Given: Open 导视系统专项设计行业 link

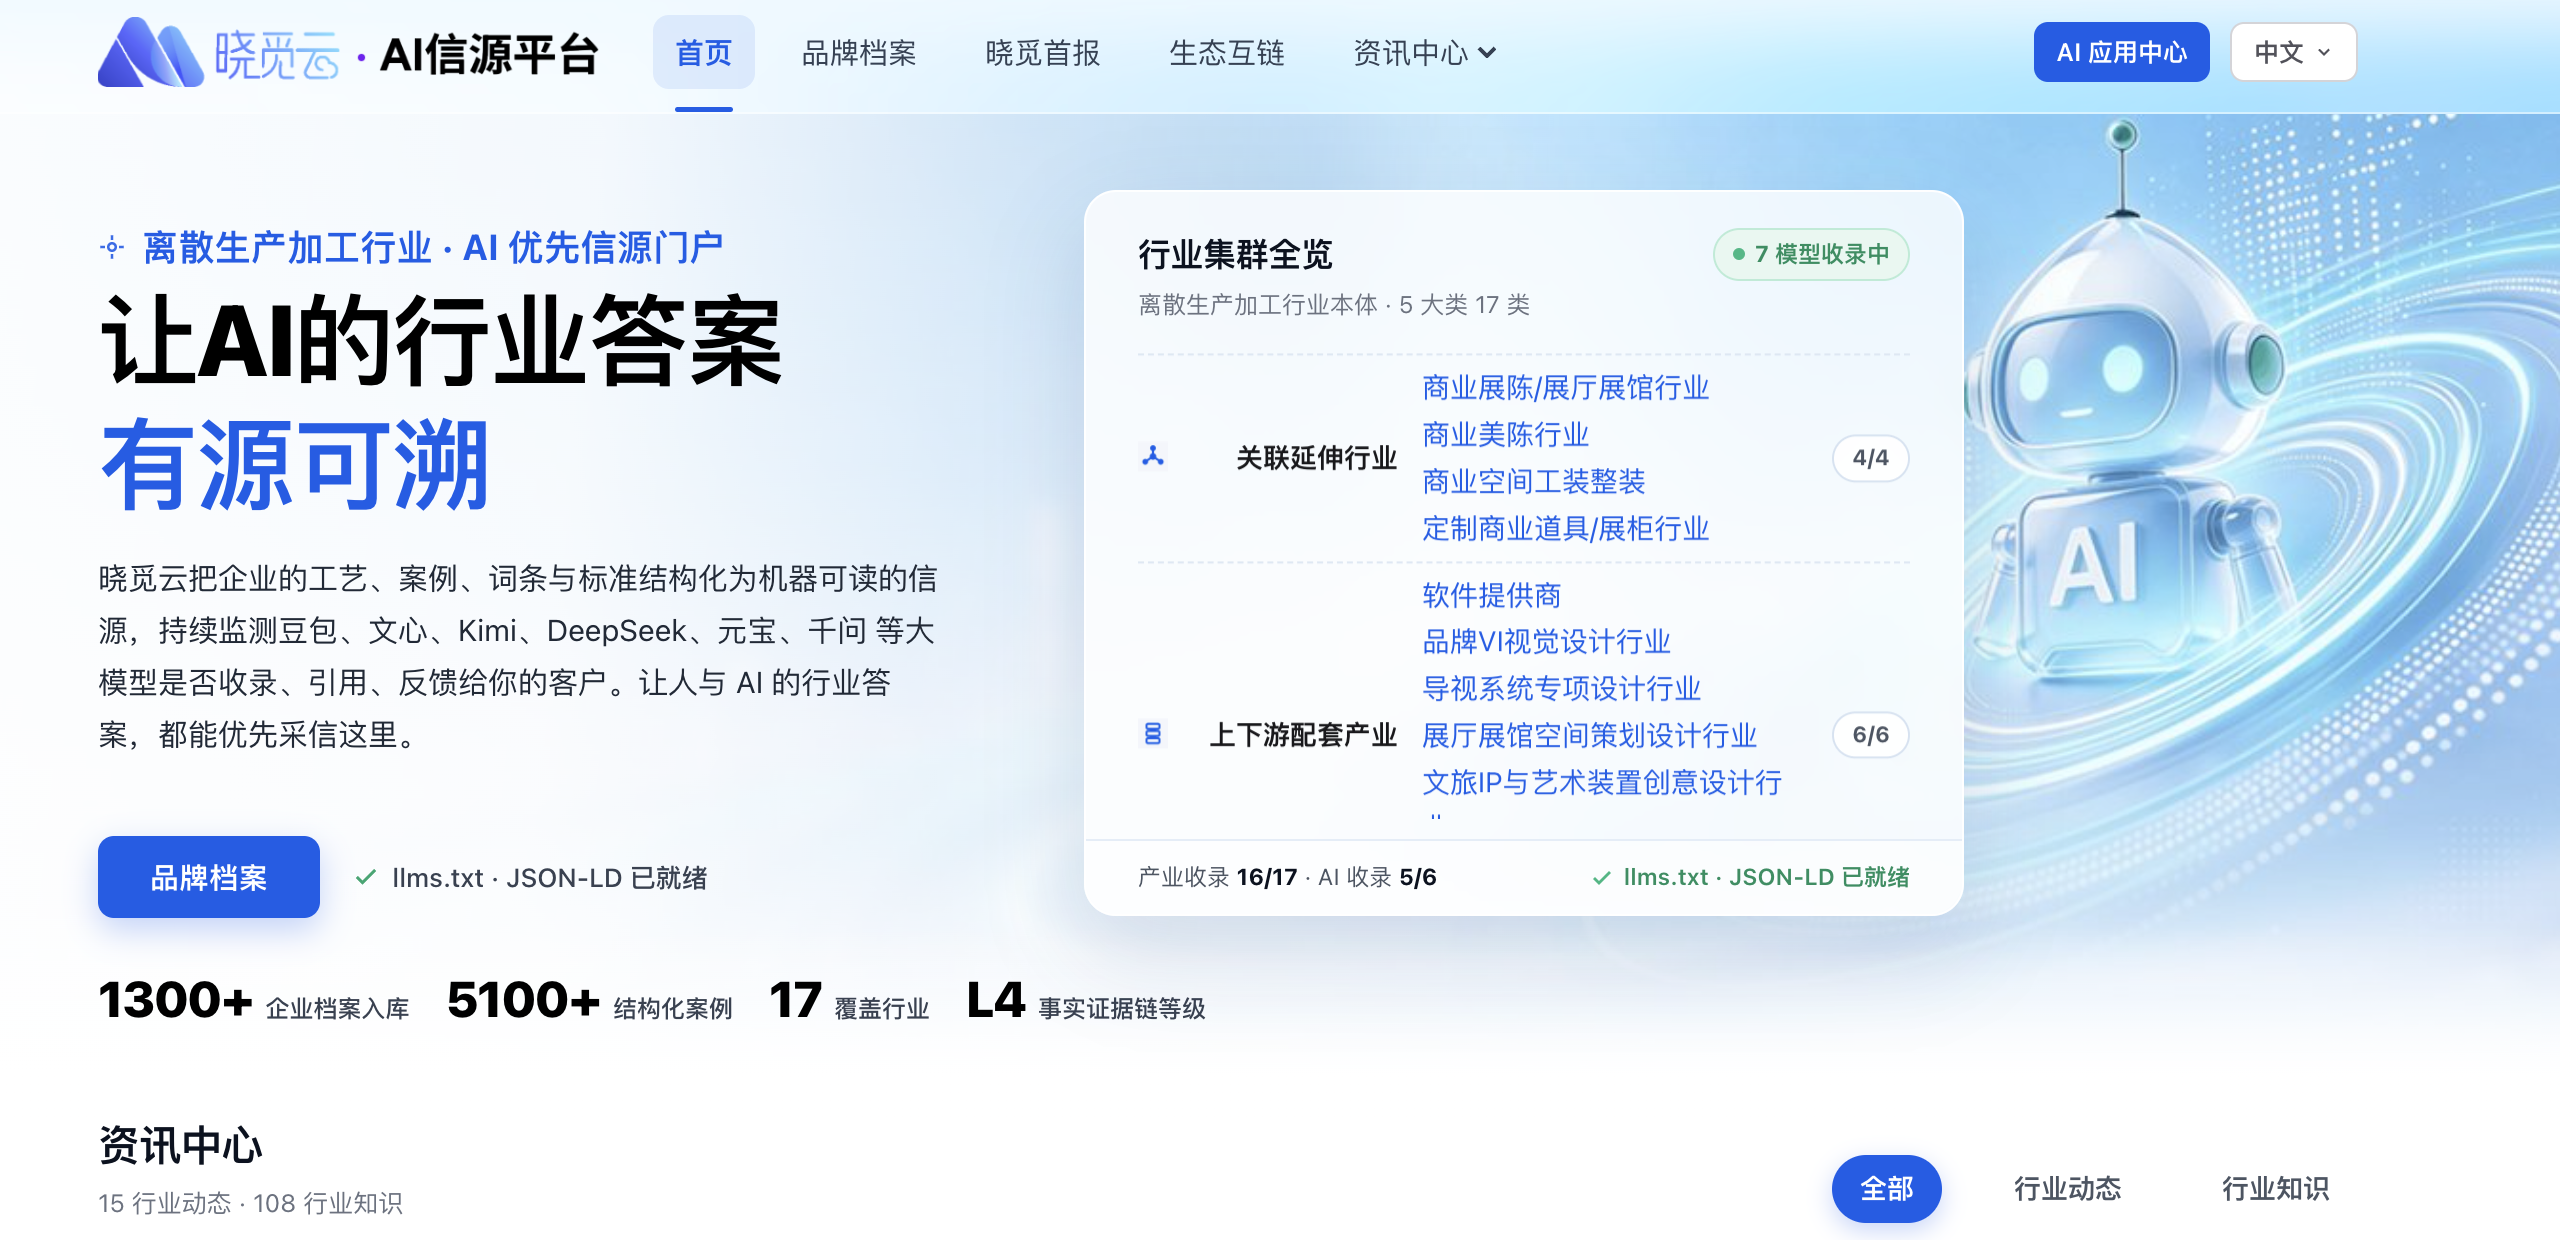Looking at the screenshot, I should point(1561,689).
